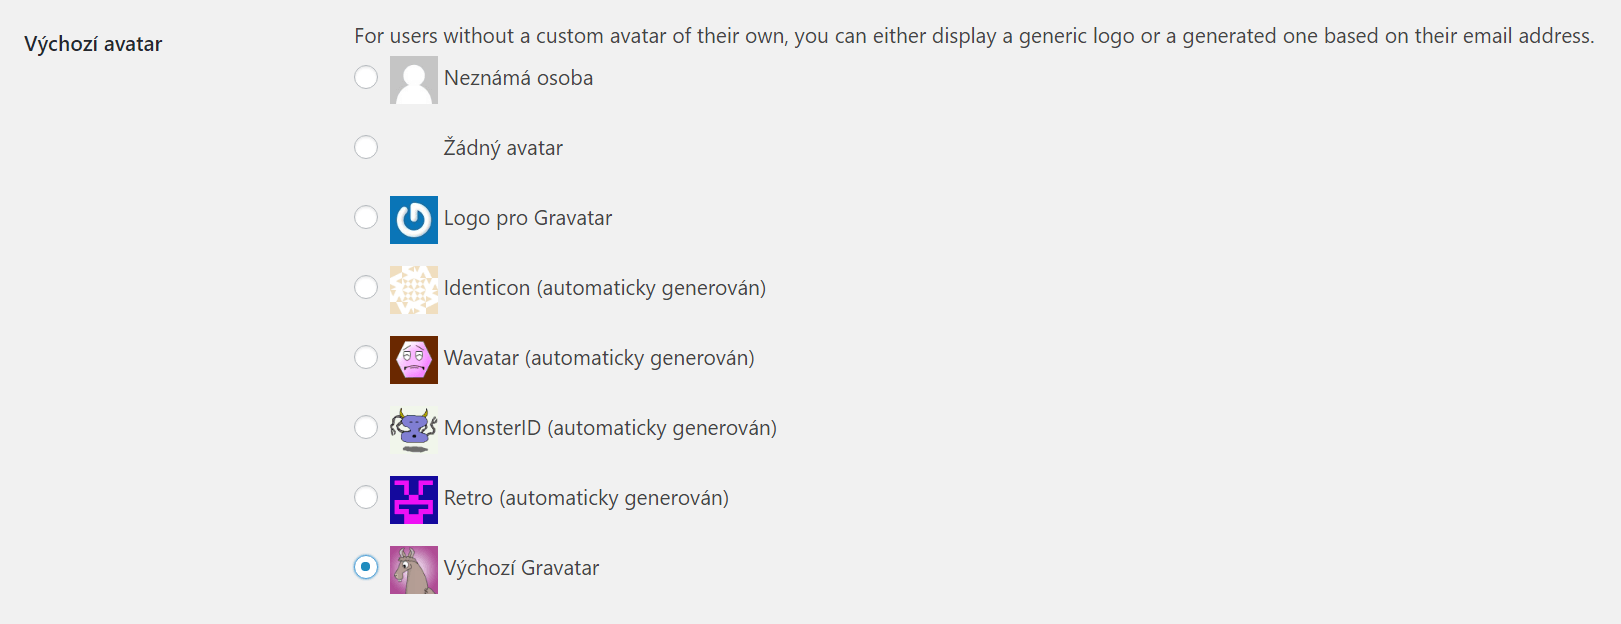Select the Žádný avatar radio button
1621x624 pixels.
pyautogui.click(x=366, y=147)
